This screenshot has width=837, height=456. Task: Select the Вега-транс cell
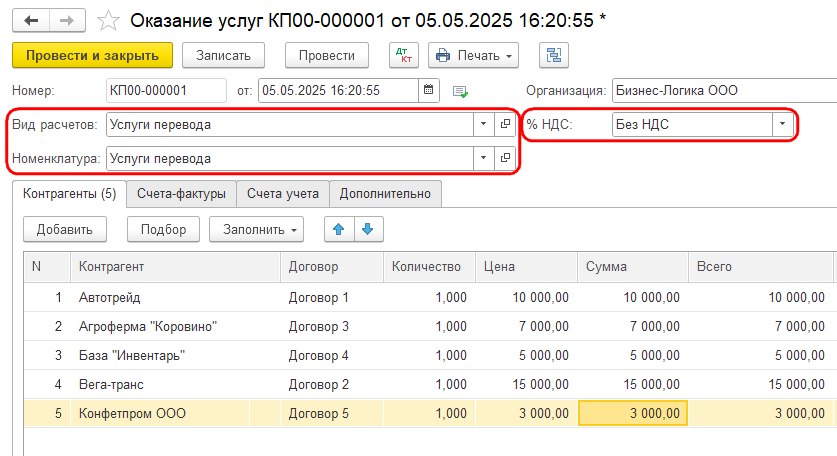pos(175,384)
